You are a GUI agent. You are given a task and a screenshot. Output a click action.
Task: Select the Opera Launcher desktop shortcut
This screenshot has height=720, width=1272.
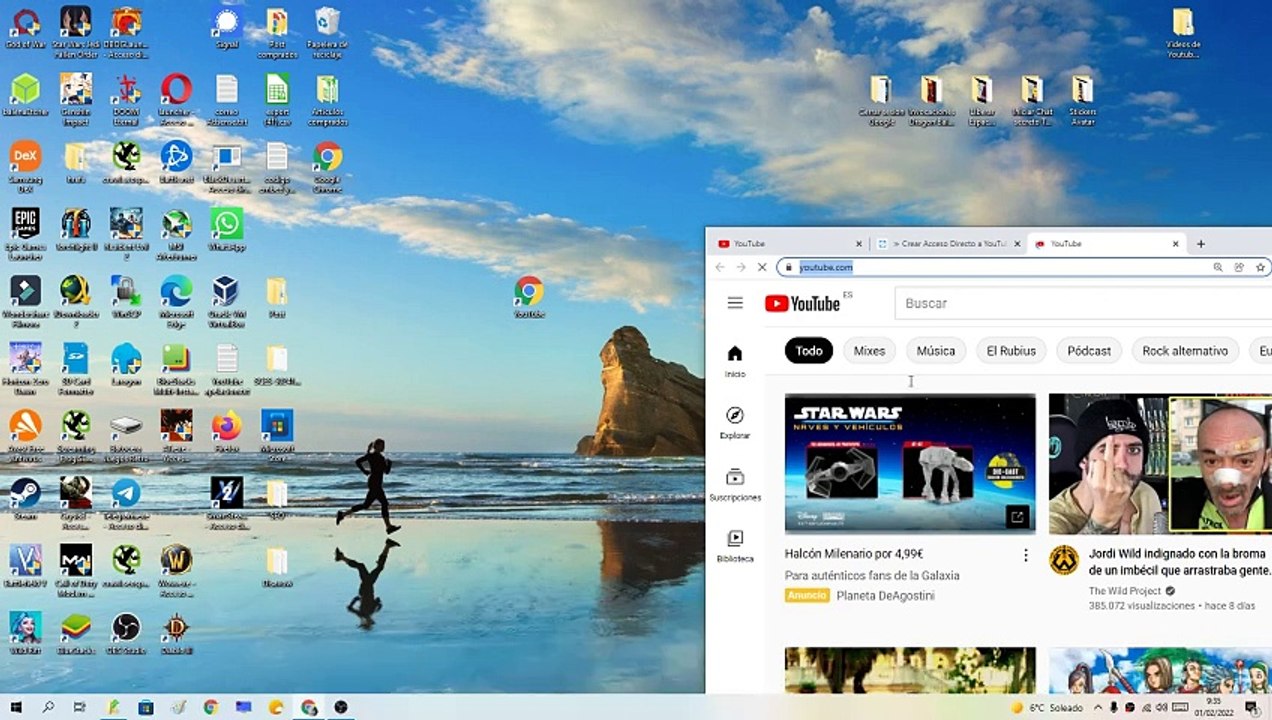(x=177, y=100)
